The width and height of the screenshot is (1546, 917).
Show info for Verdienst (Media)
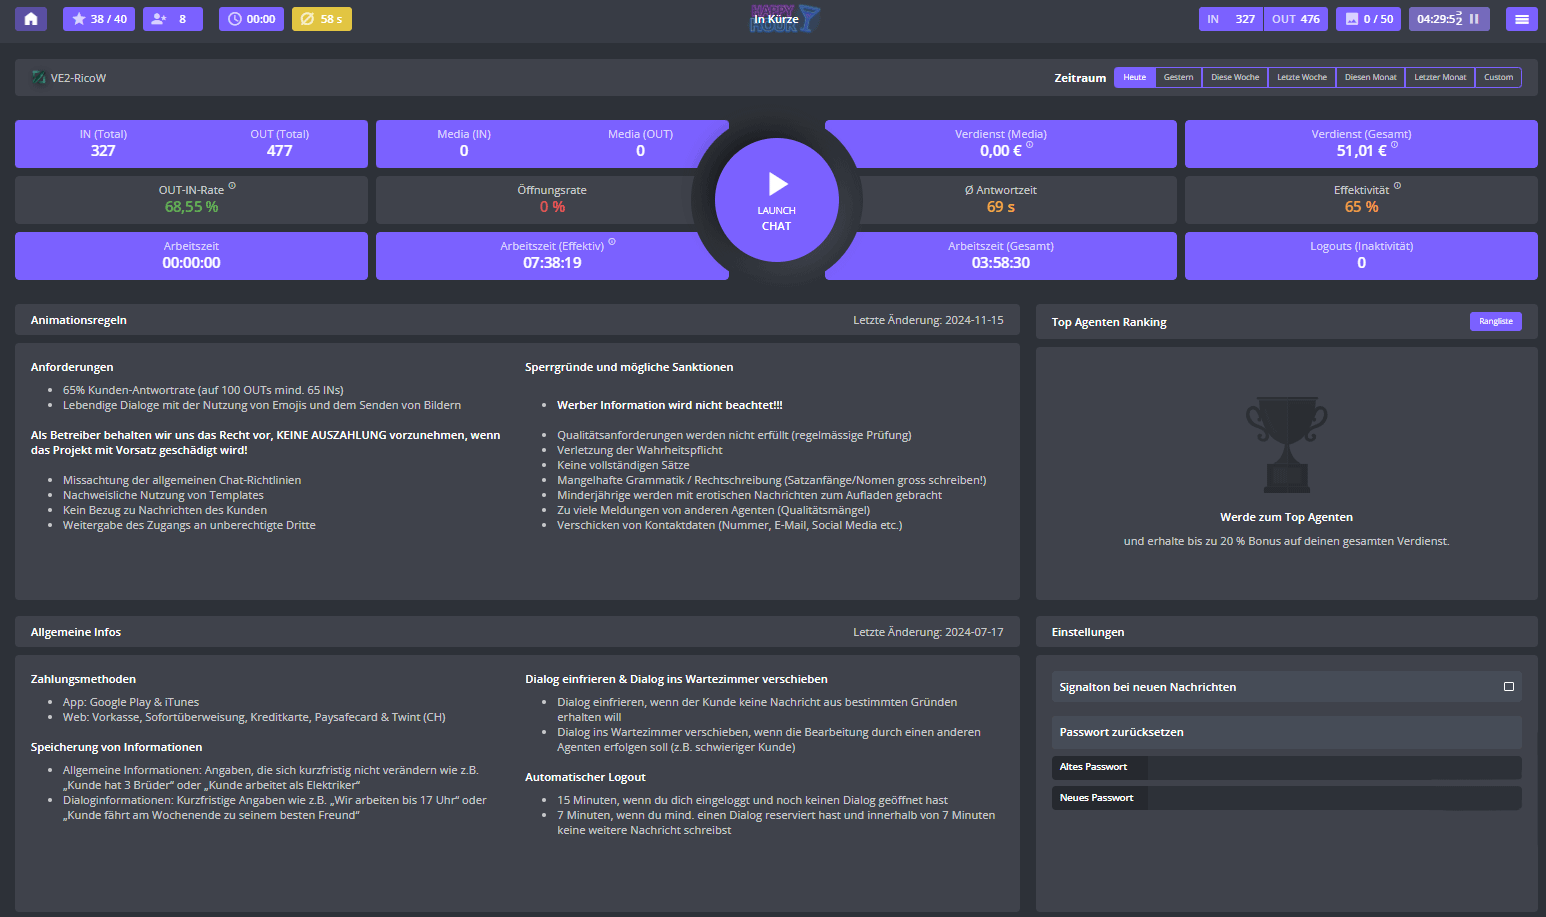point(1030,145)
